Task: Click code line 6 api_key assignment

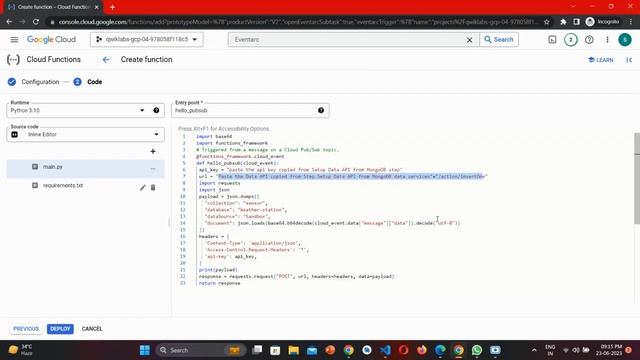Action: pos(300,170)
